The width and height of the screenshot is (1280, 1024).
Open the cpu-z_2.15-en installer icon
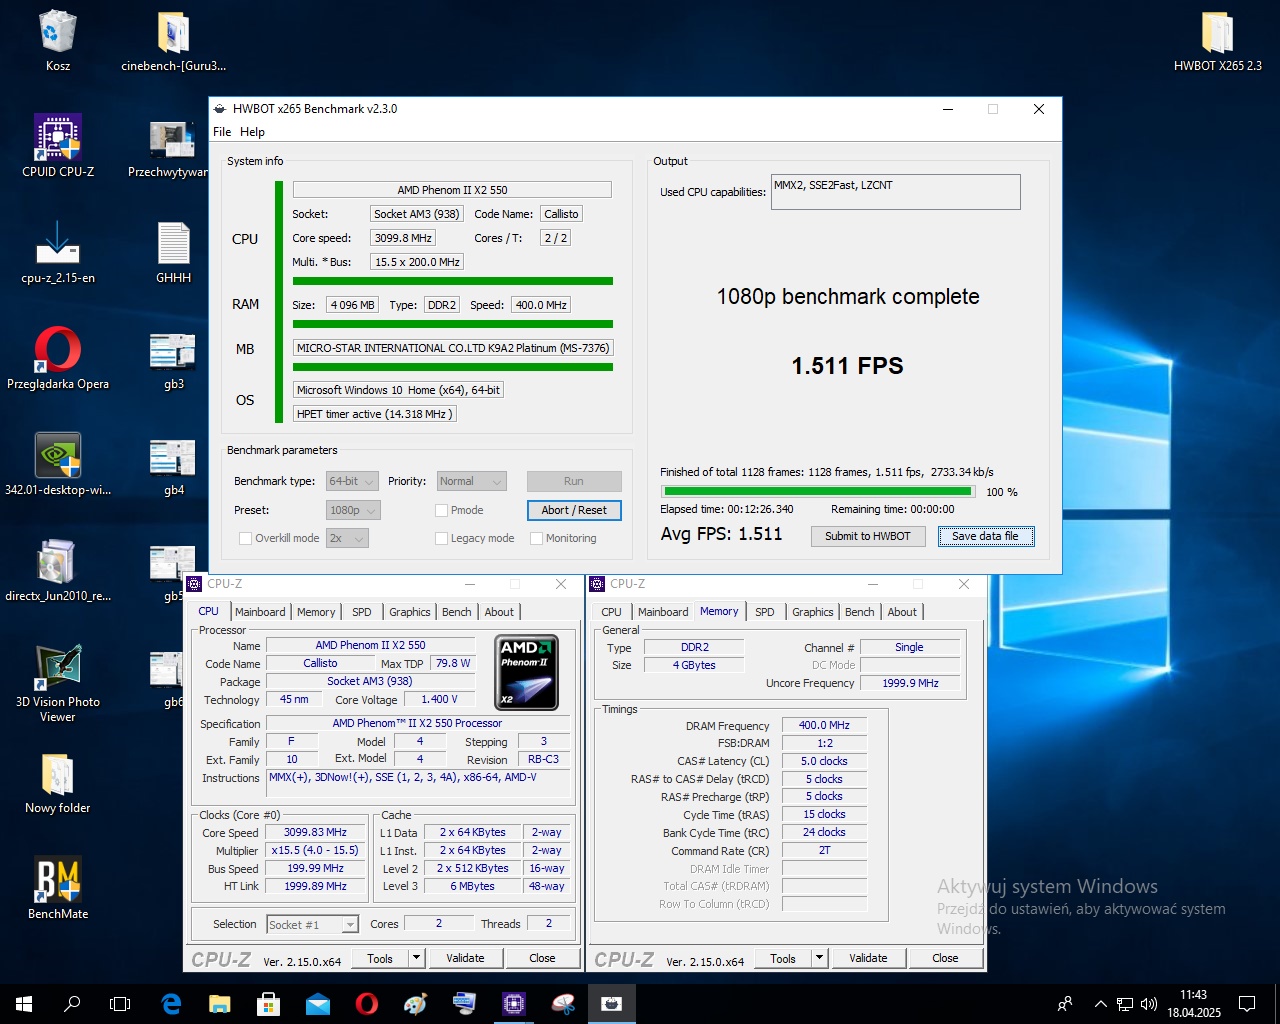[58, 253]
